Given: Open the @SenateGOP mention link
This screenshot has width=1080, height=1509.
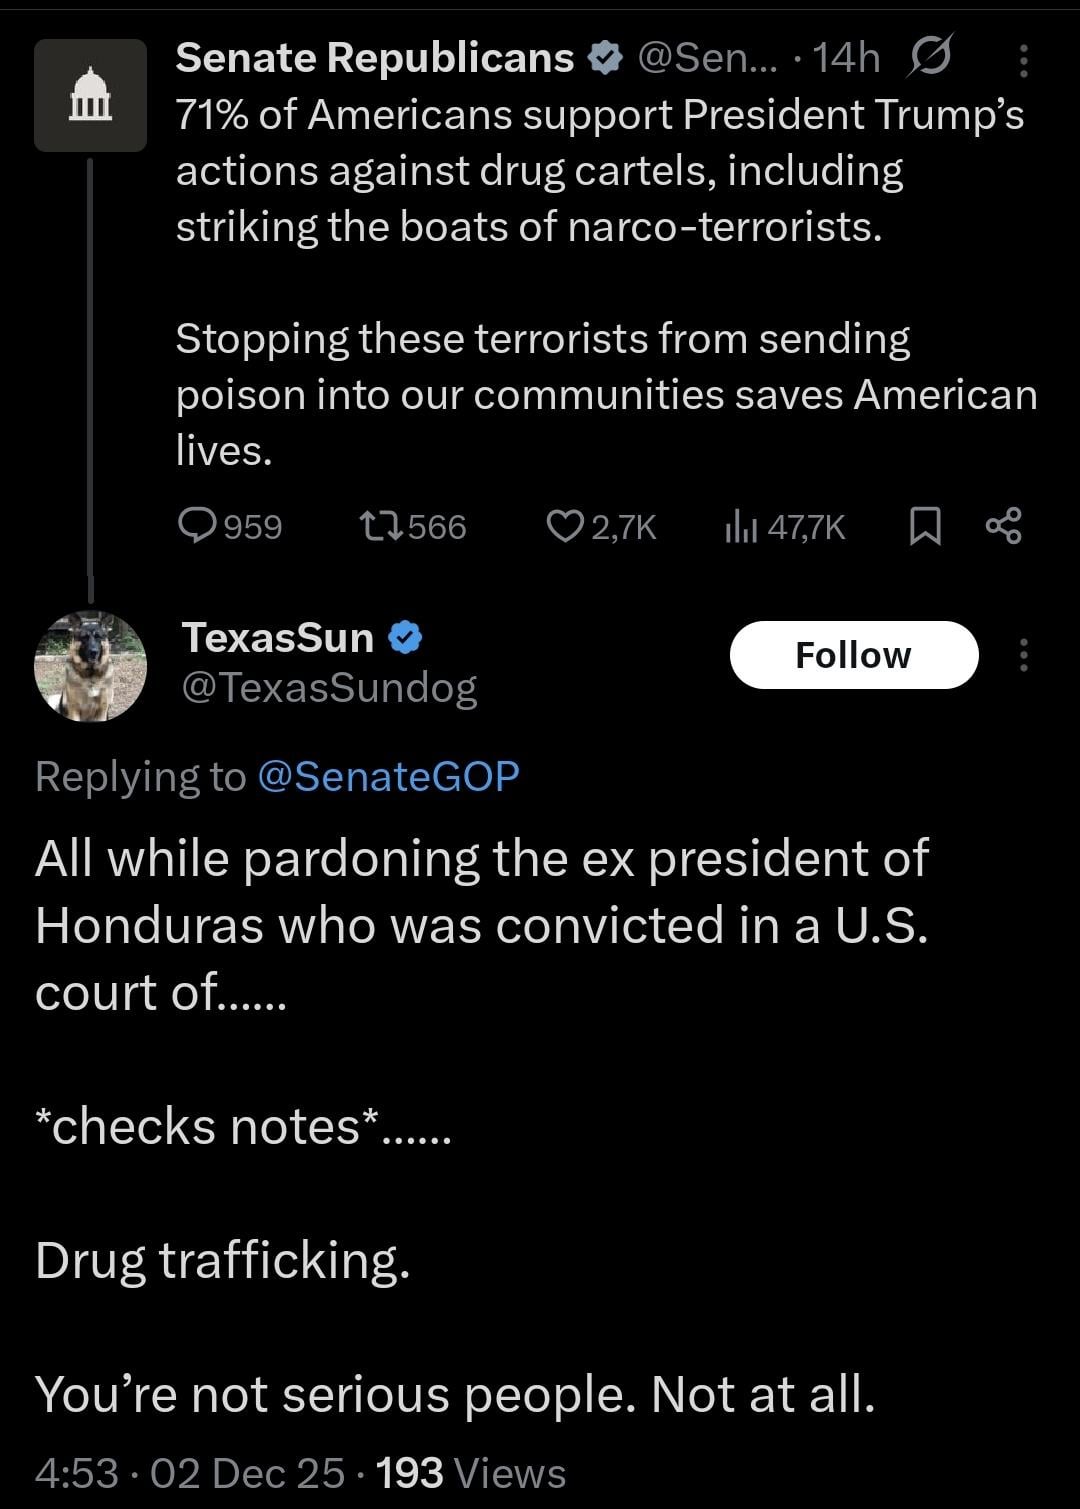Looking at the screenshot, I should [x=388, y=777].
